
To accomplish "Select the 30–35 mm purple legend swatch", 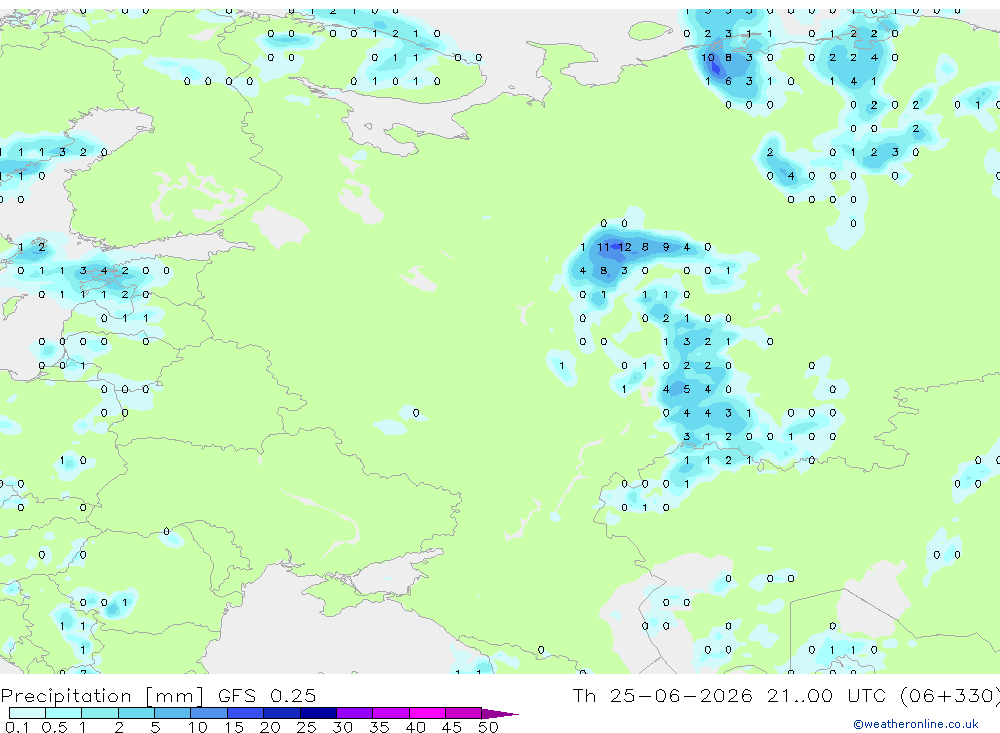I will tap(354, 713).
